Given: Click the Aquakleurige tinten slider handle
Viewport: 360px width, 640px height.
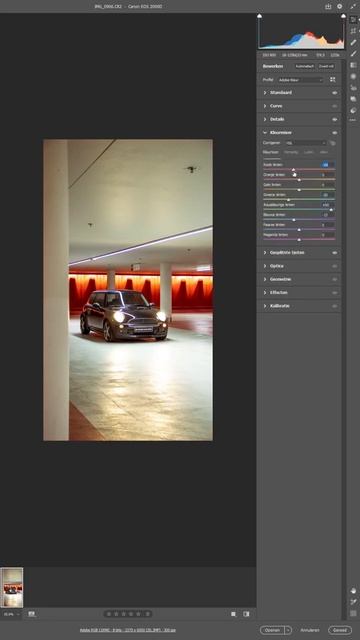Looking at the screenshot, I should (331, 209).
